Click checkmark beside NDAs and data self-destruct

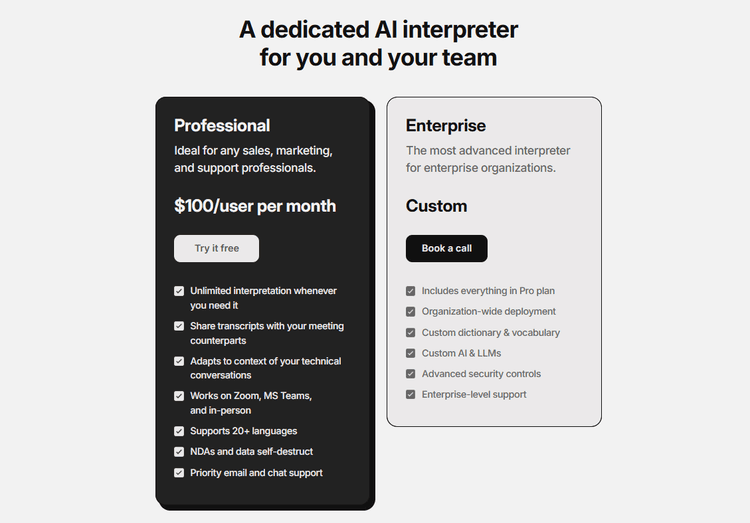tap(179, 452)
